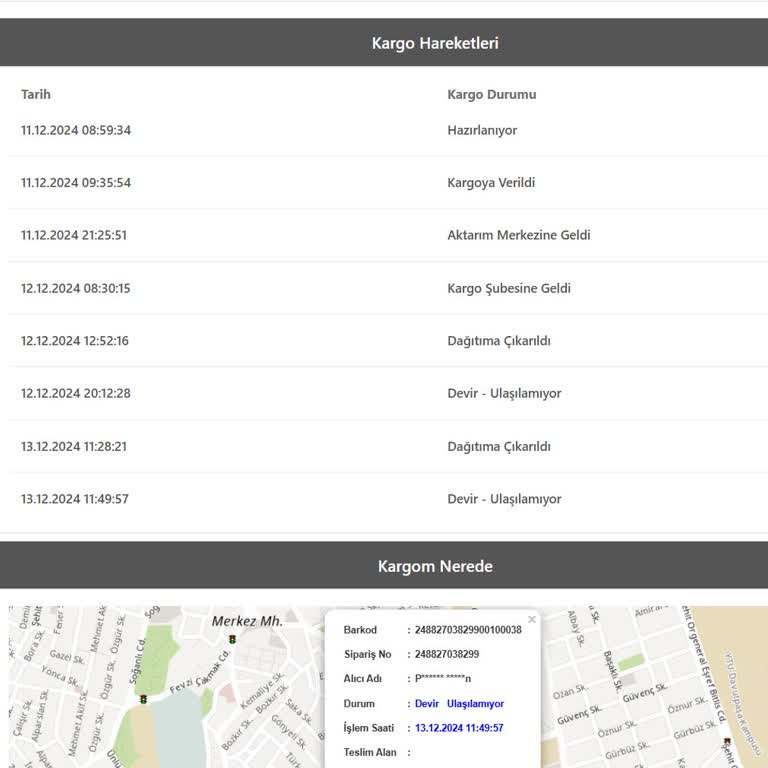768x768 pixels.
Task: Click Sipariş No value 248827038299
Action: (x=447, y=654)
